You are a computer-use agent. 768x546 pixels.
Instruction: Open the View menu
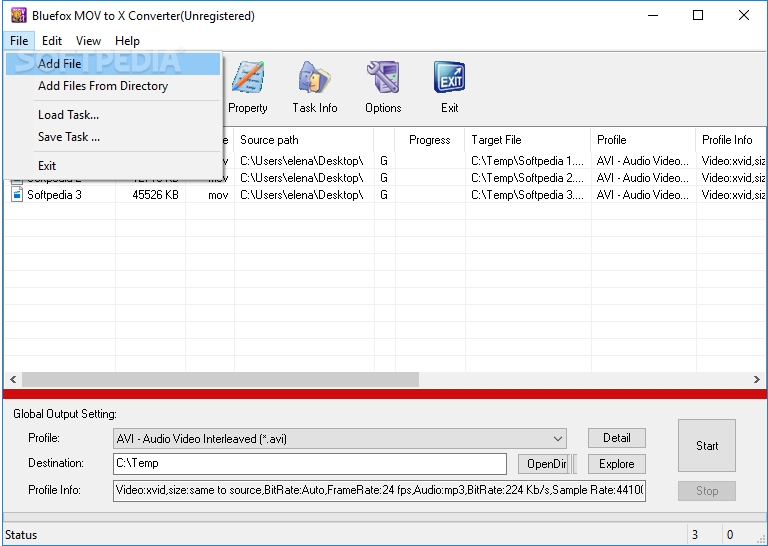coord(88,41)
